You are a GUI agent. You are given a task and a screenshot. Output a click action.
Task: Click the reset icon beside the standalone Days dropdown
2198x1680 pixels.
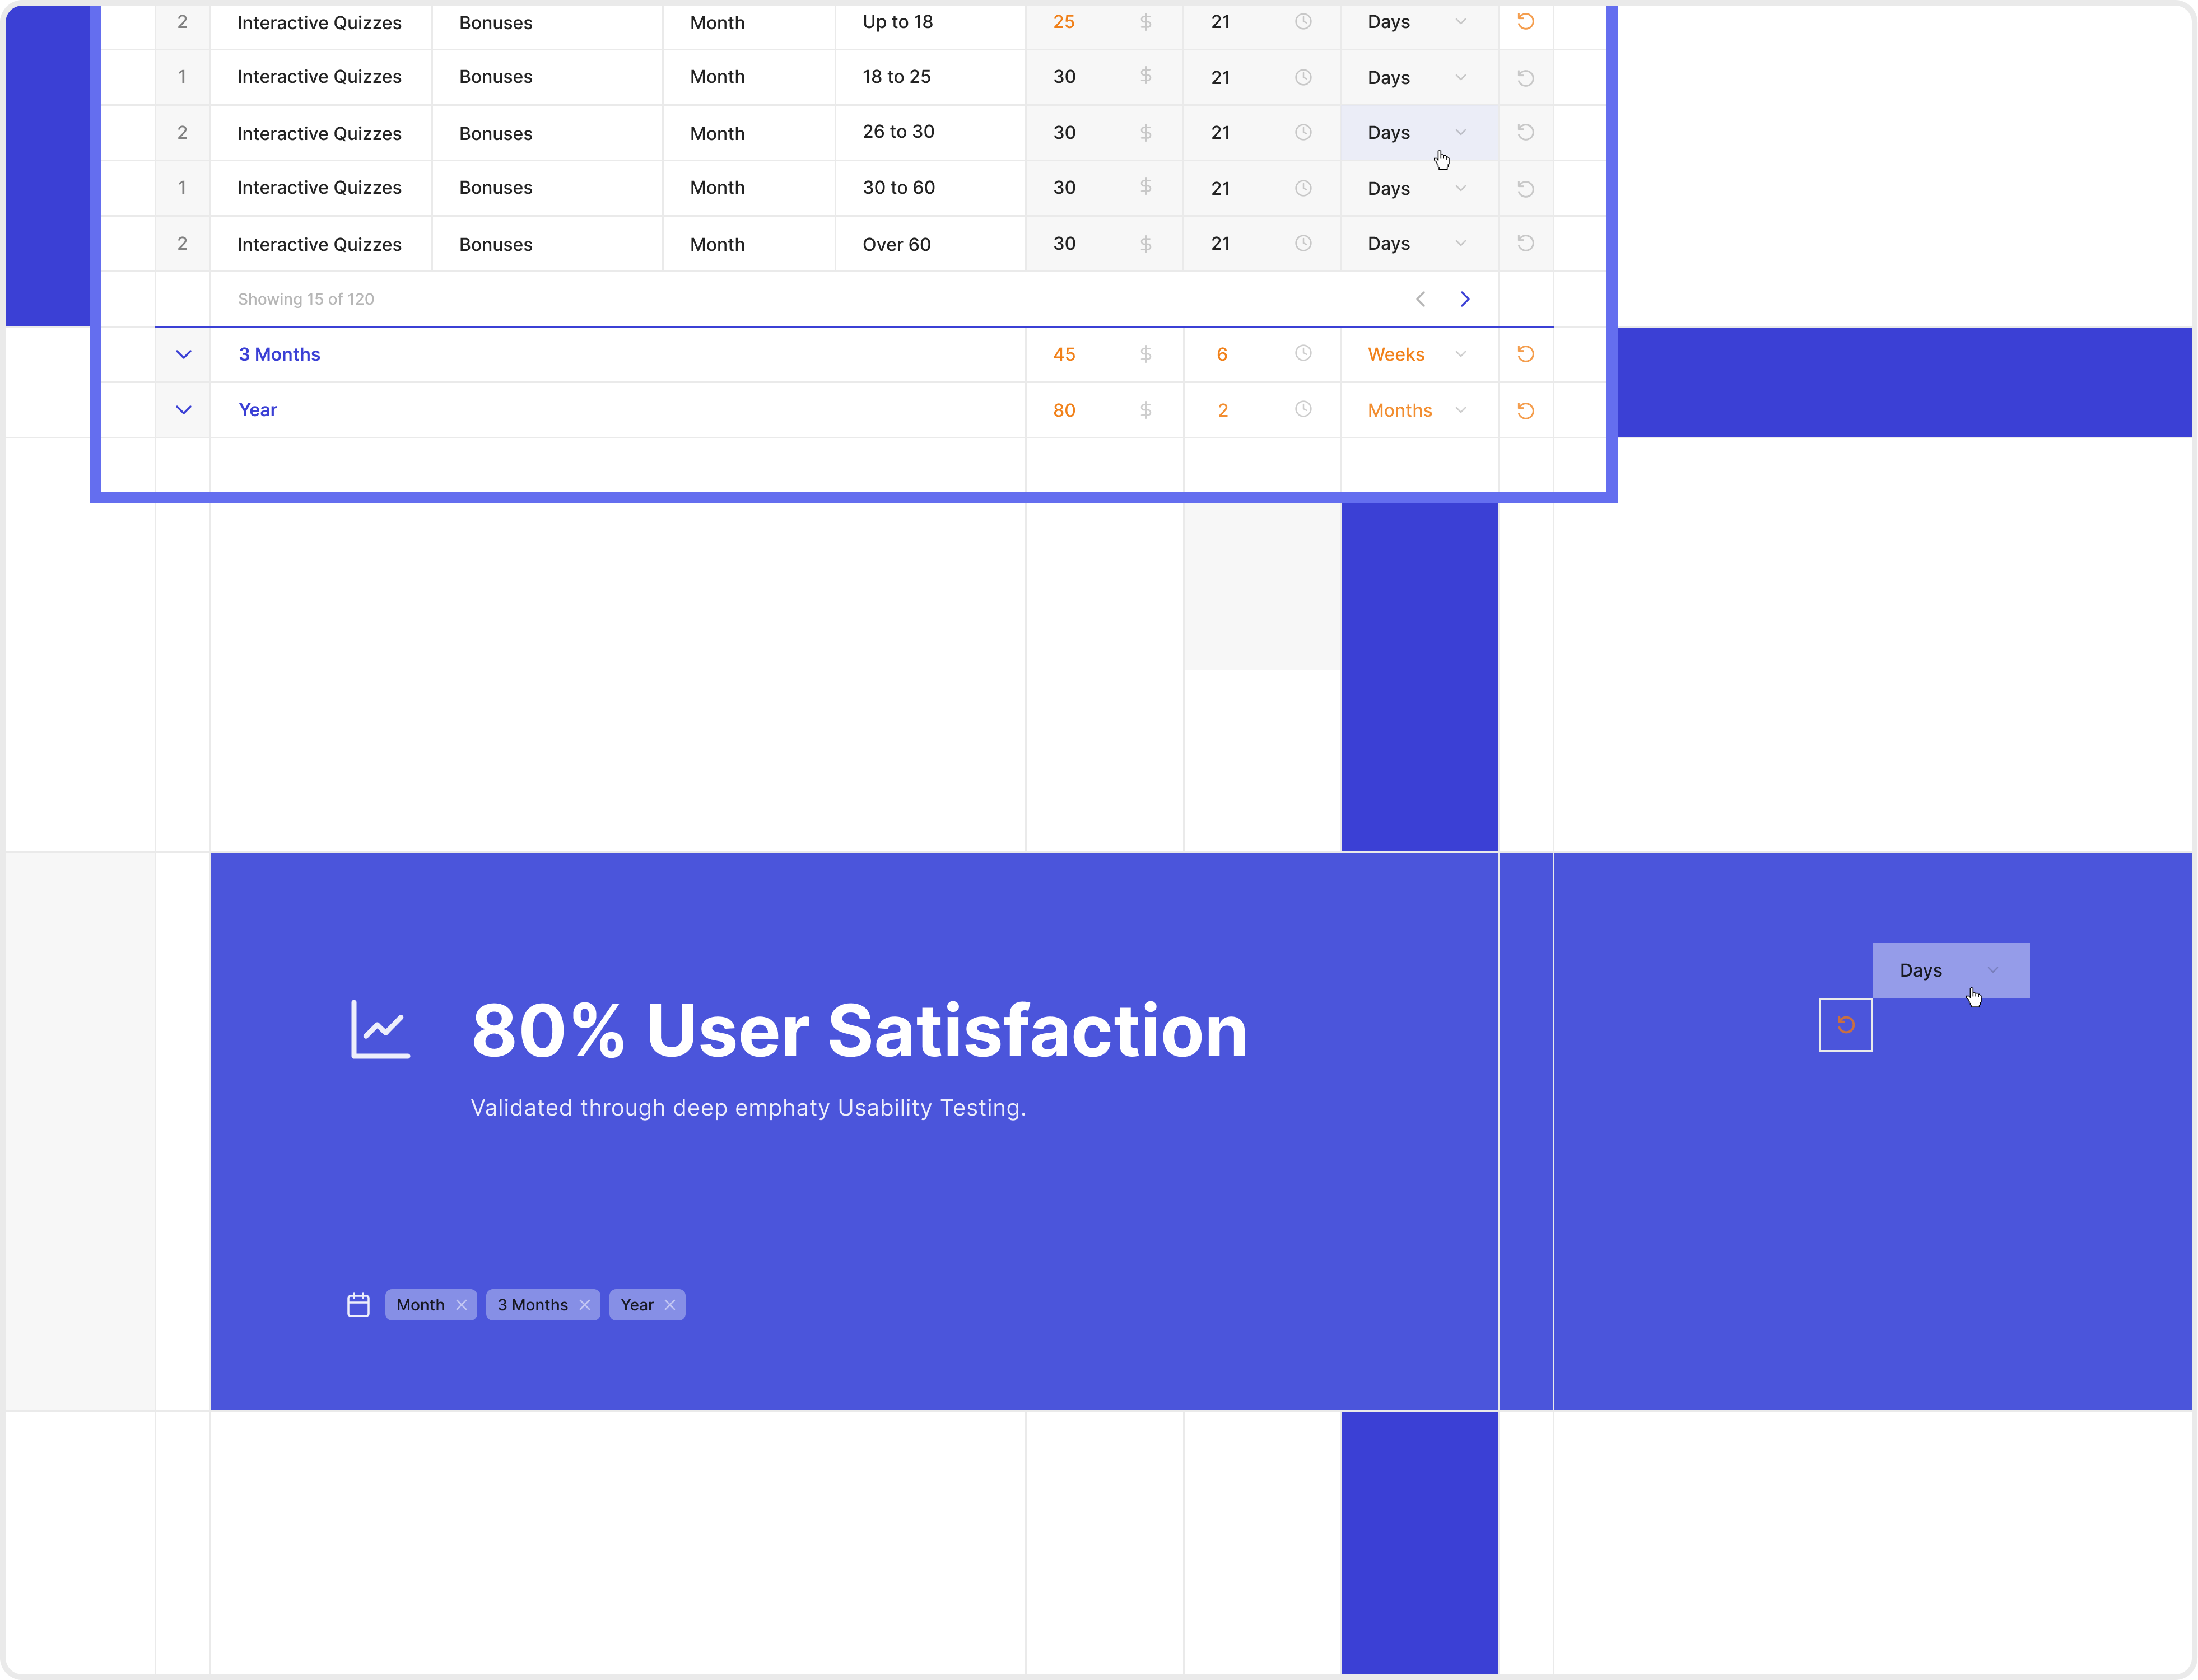pos(1846,1025)
